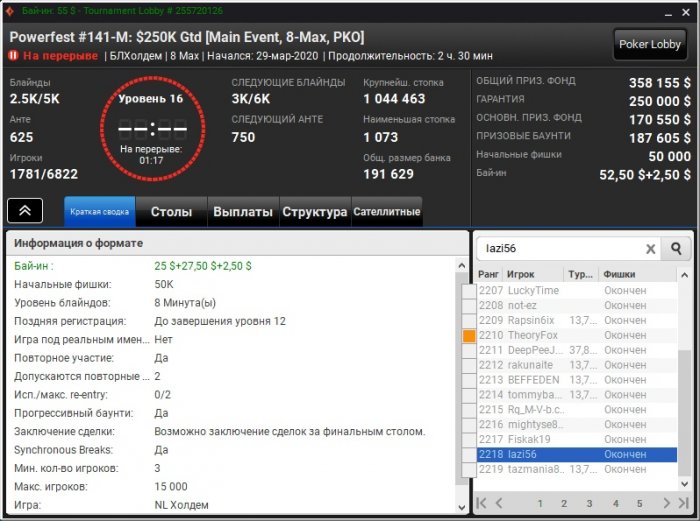Select the 2216 mightyse8 row
700x521 pixels.
577,425
